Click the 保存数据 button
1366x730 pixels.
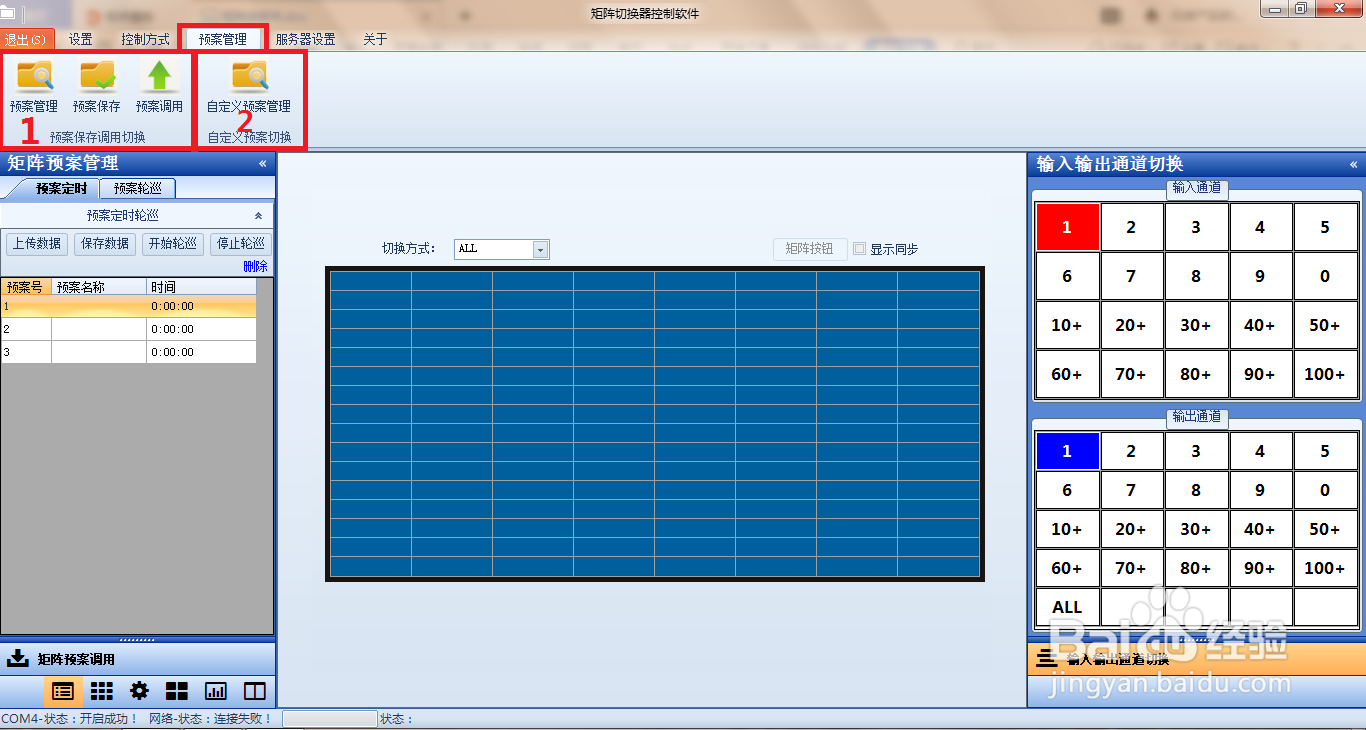click(105, 244)
